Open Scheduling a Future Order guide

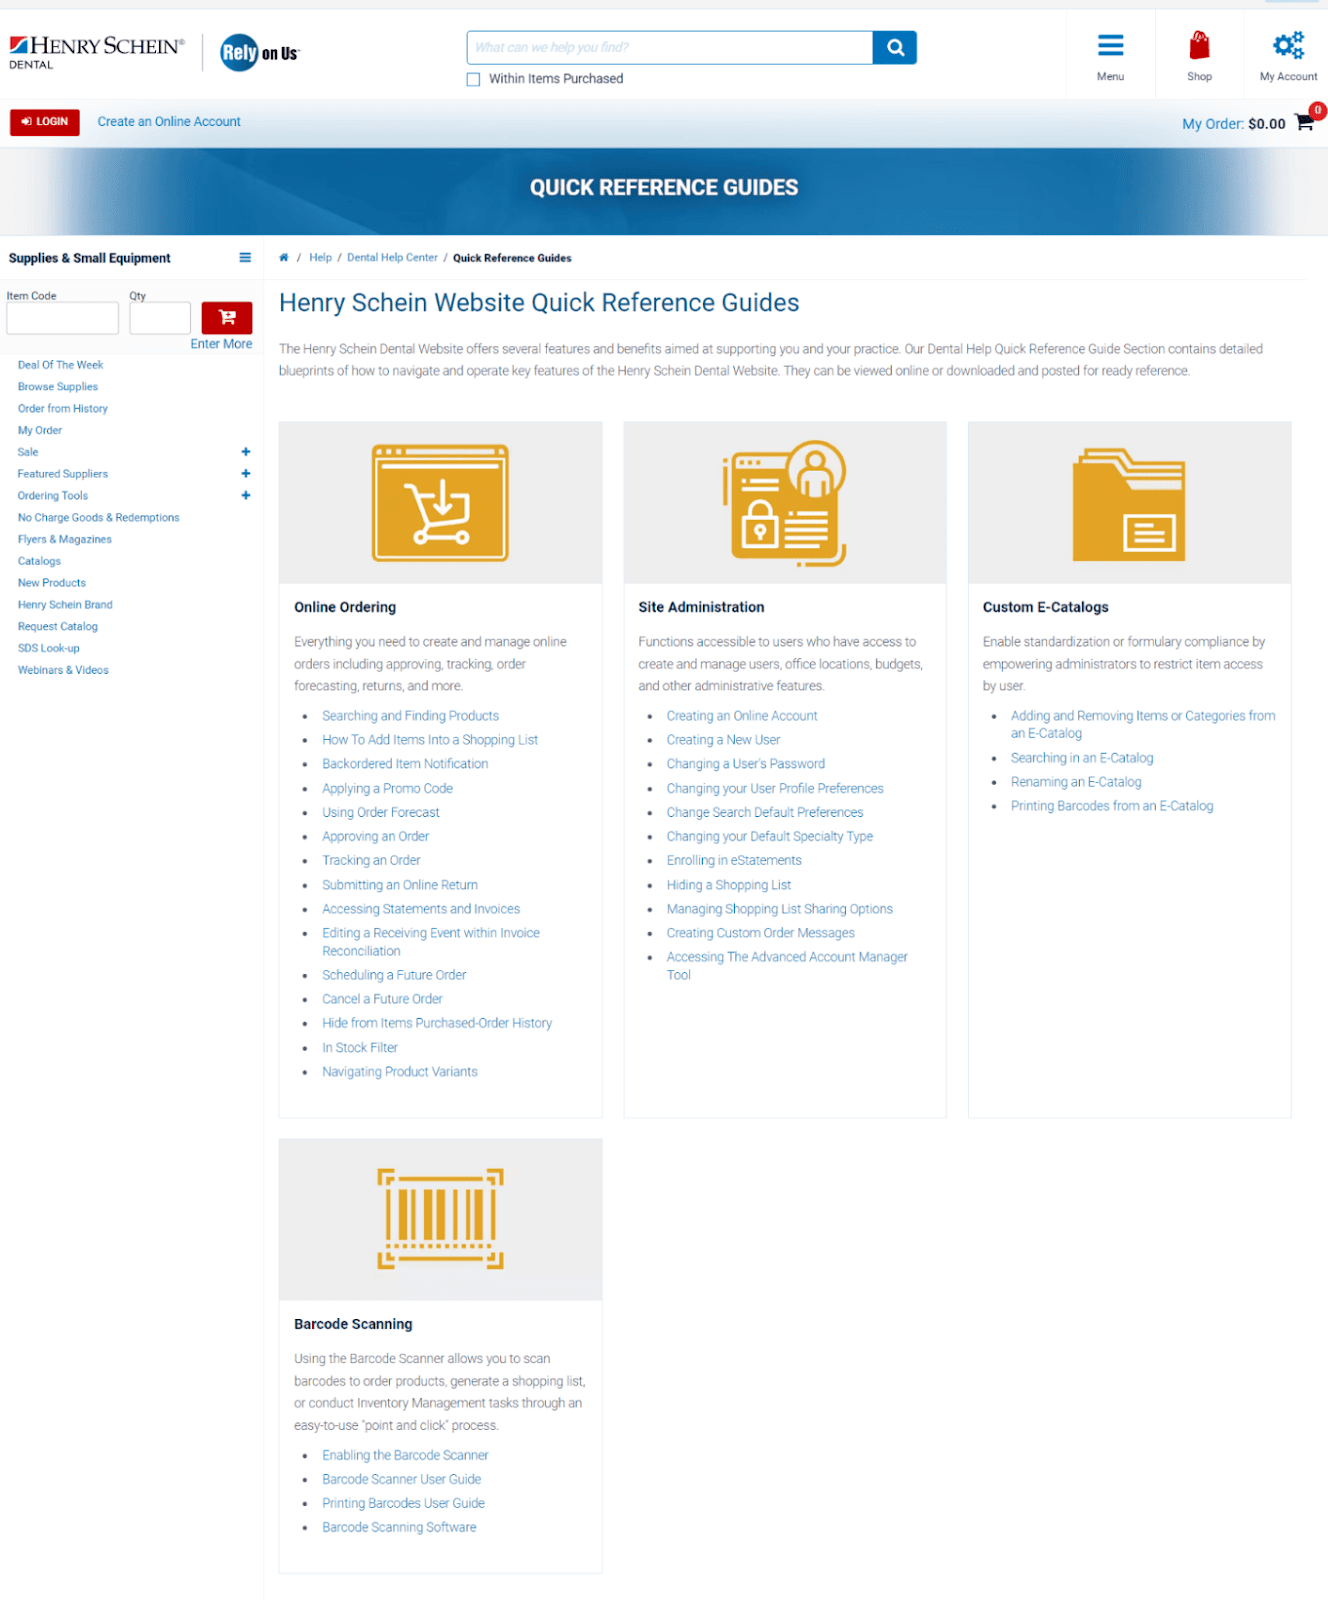[394, 975]
